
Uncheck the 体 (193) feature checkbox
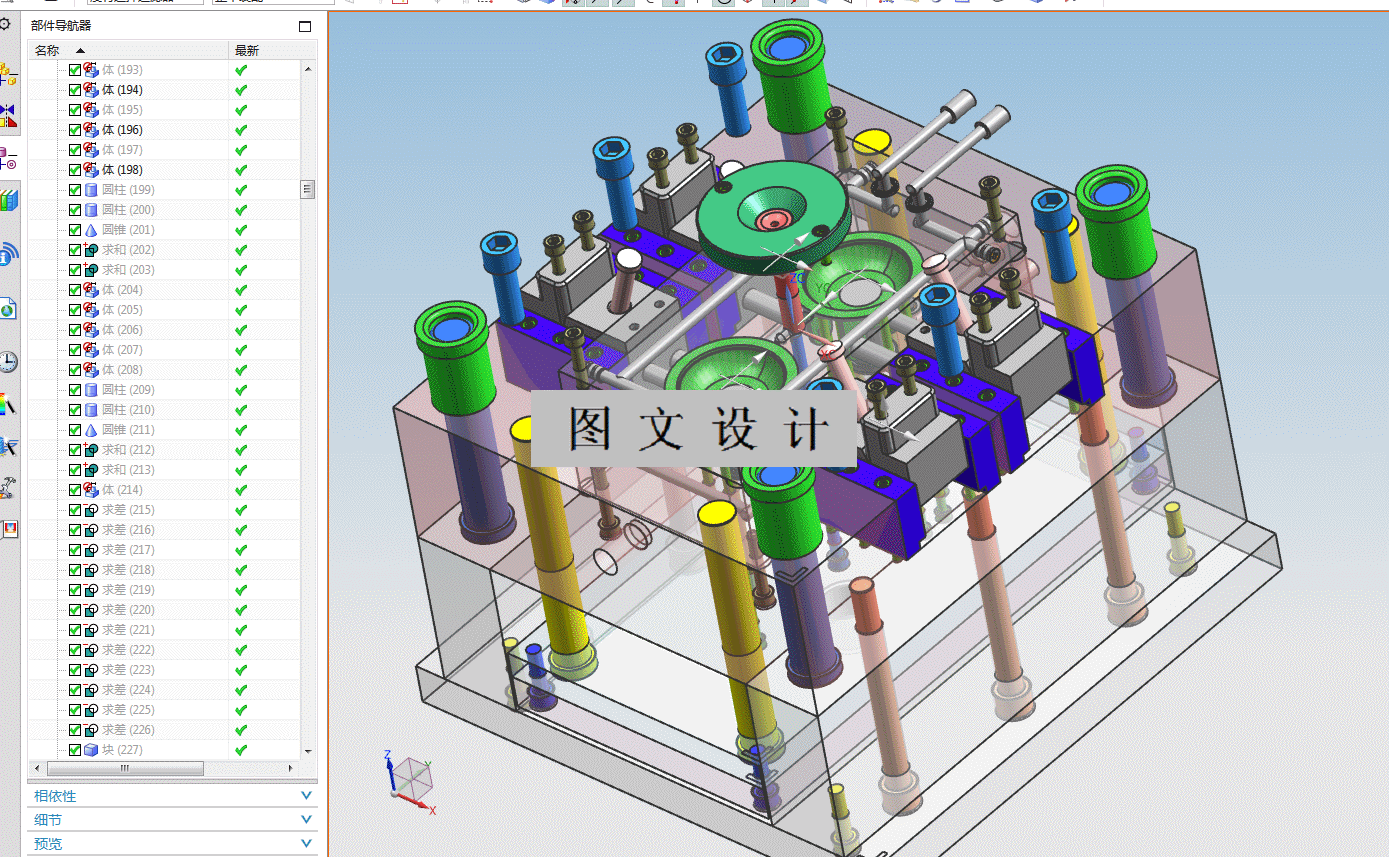75,70
